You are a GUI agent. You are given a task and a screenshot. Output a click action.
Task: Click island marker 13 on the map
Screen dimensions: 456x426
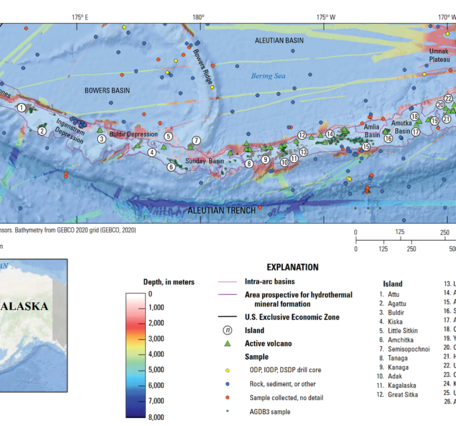(303, 152)
